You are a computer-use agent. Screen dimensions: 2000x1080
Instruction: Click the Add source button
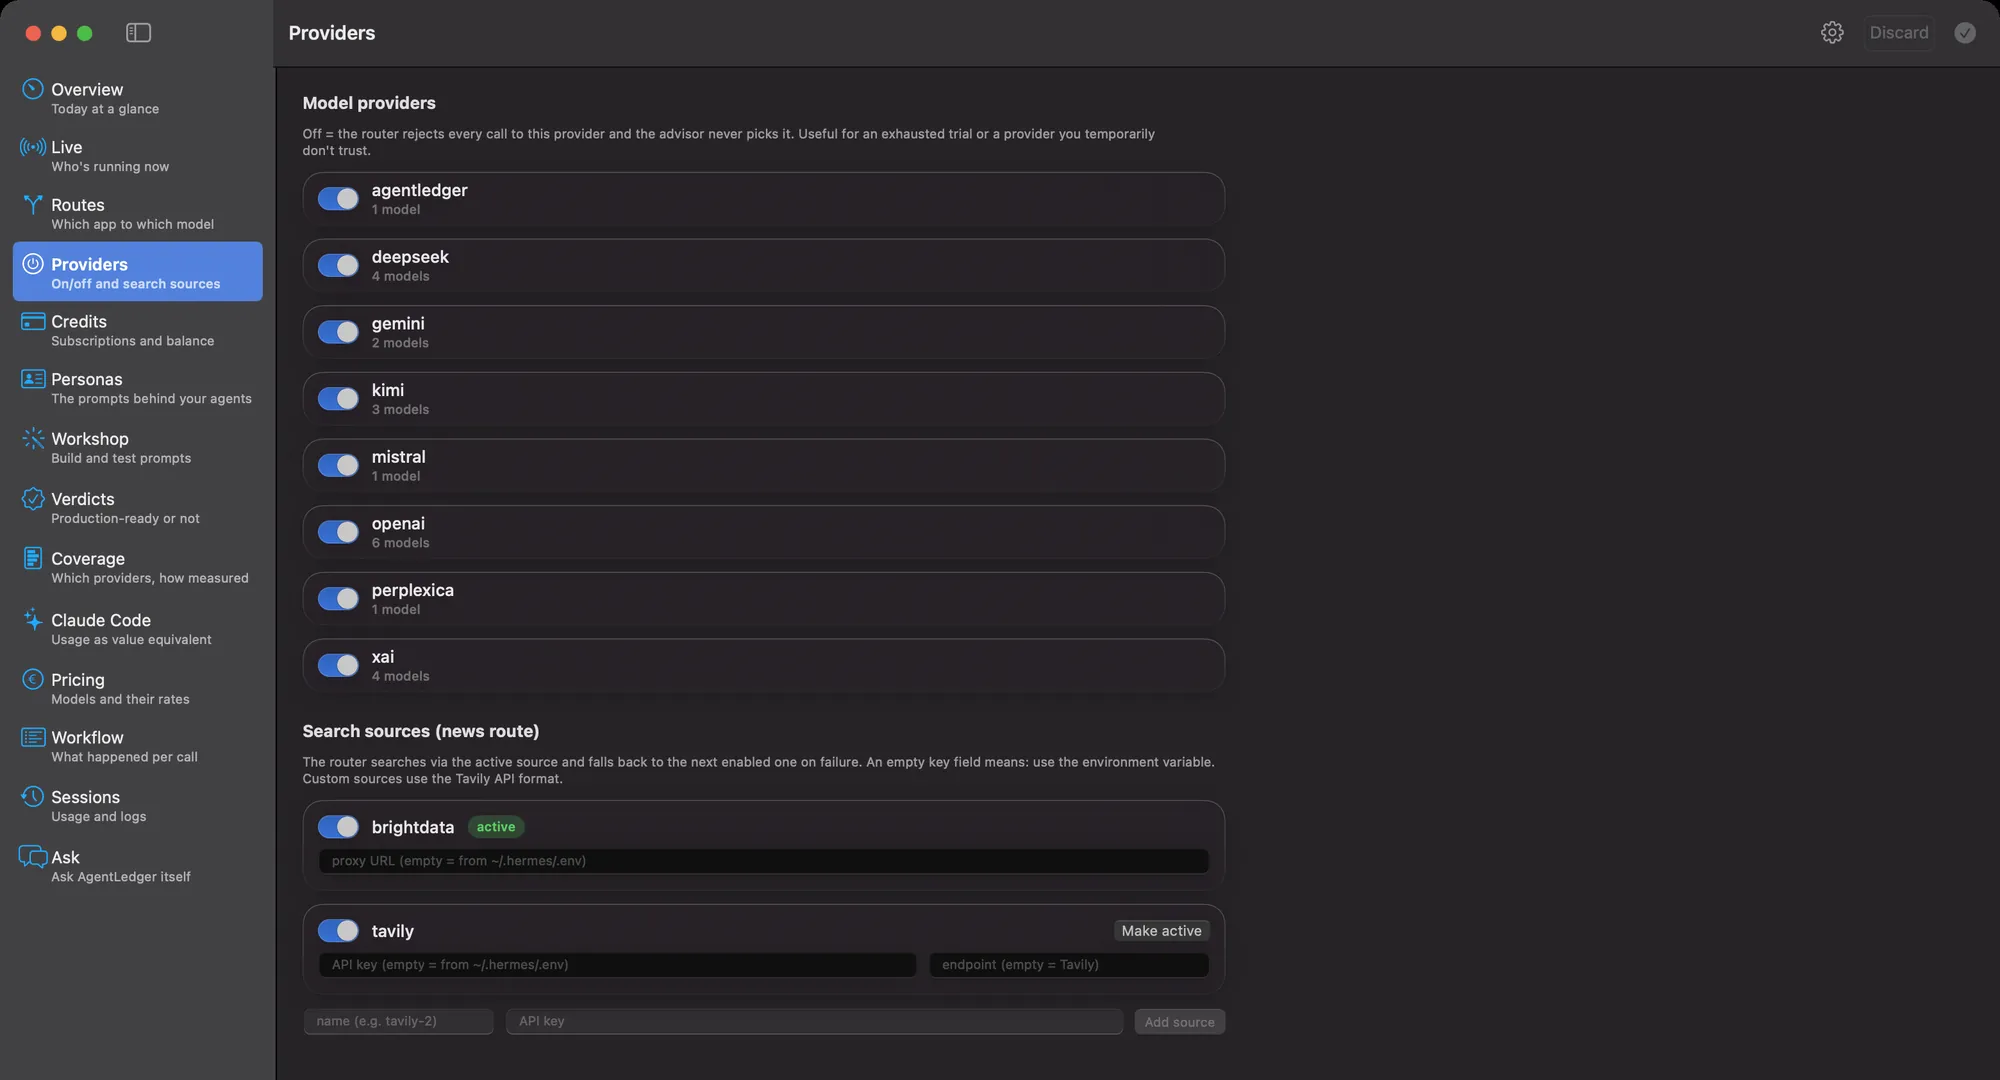point(1179,1022)
